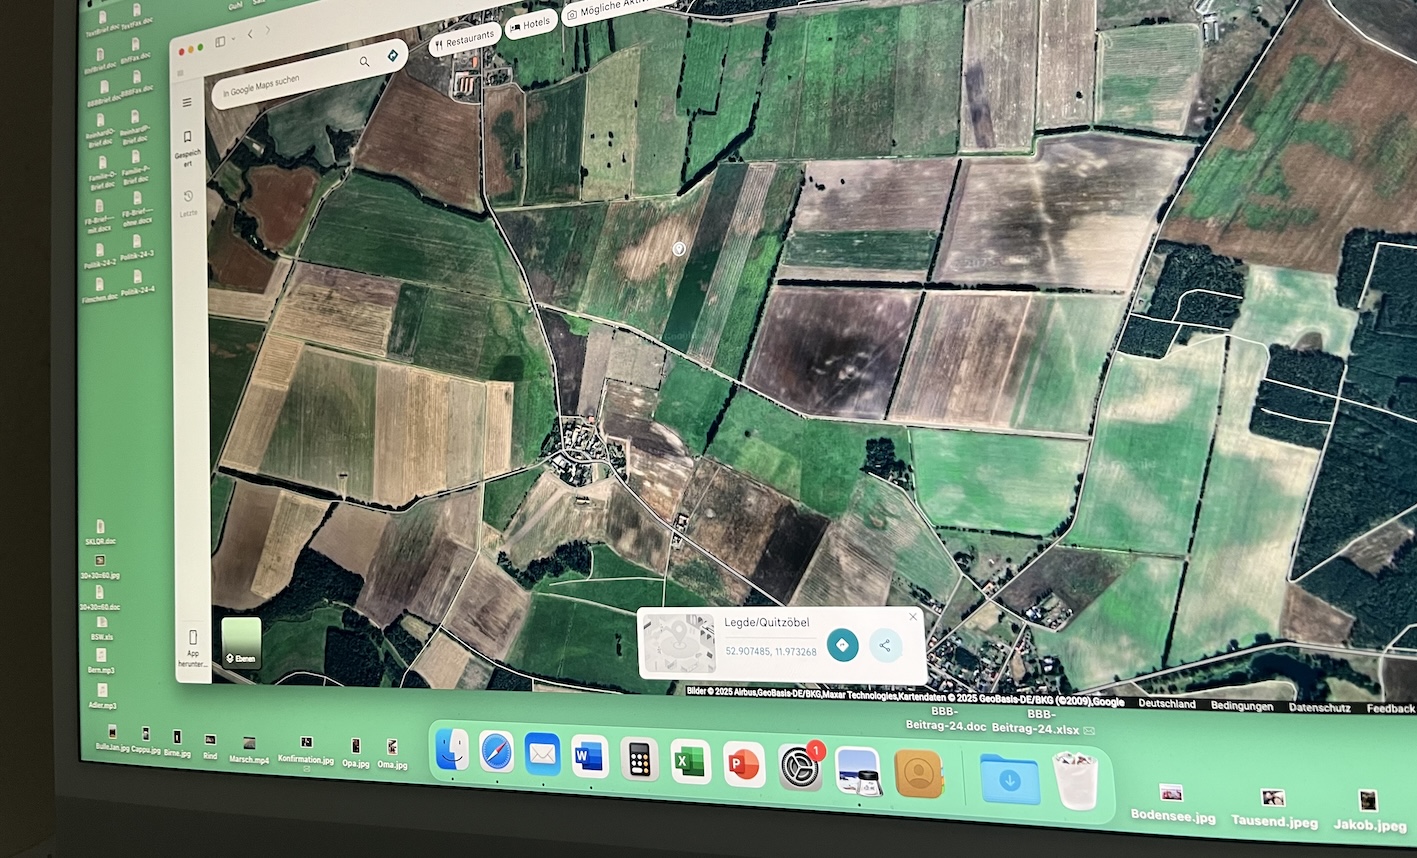This screenshot has width=1417, height=858.
Task: Select the SKLQR.doc desktop file
Action: 101,532
